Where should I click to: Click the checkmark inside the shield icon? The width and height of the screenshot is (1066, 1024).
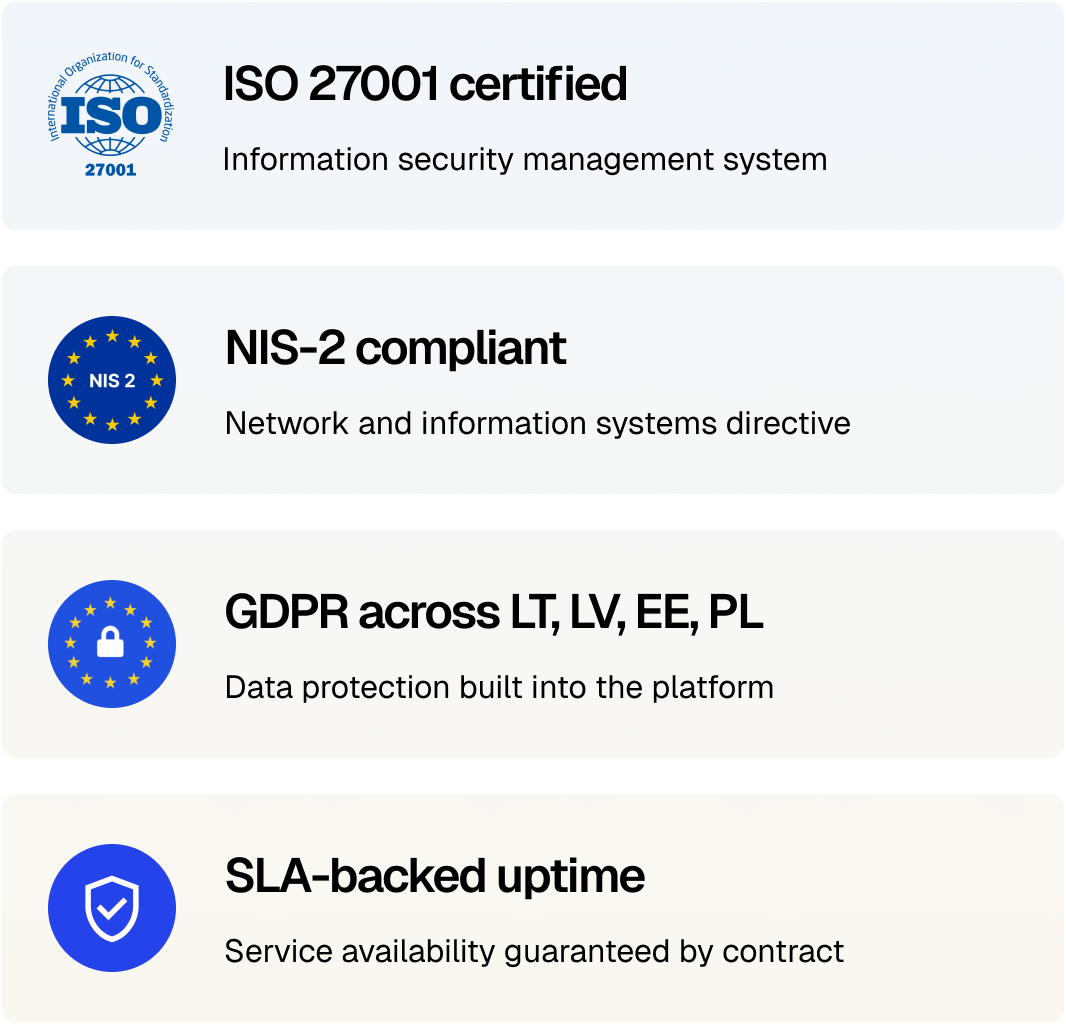[112, 908]
